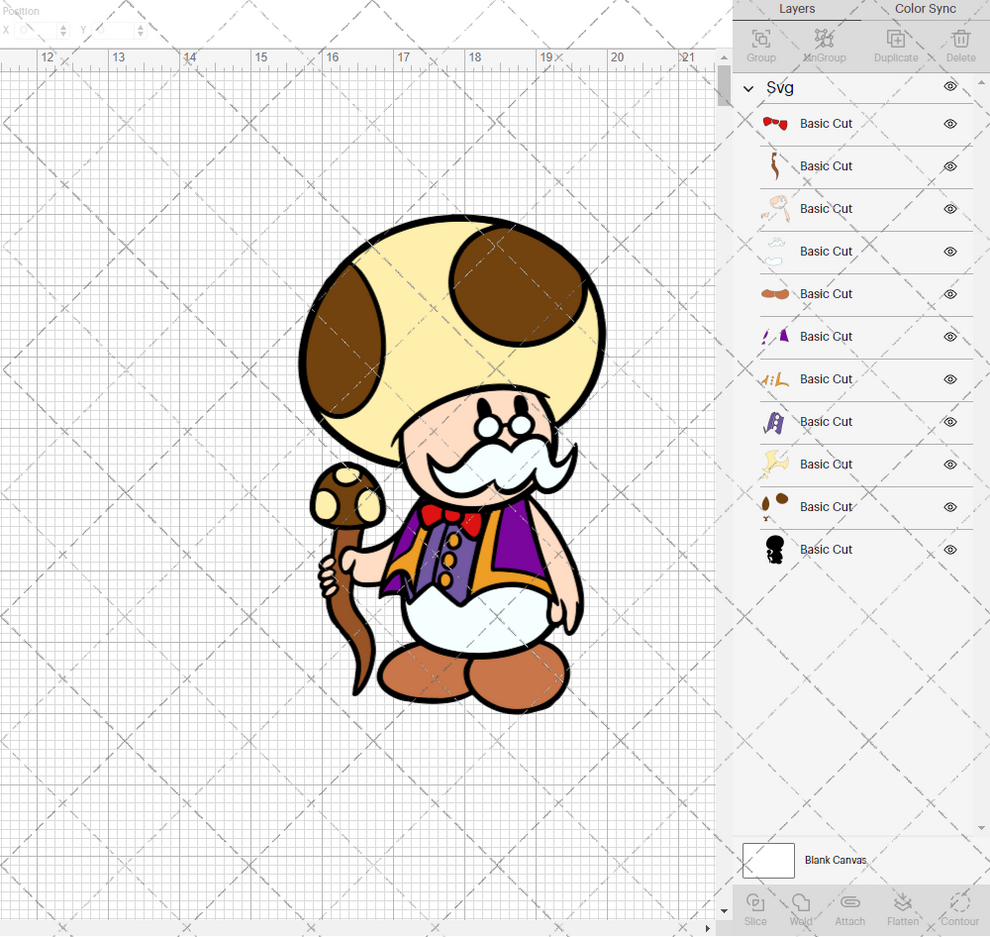Select the Flatten tool

[x=903, y=909]
